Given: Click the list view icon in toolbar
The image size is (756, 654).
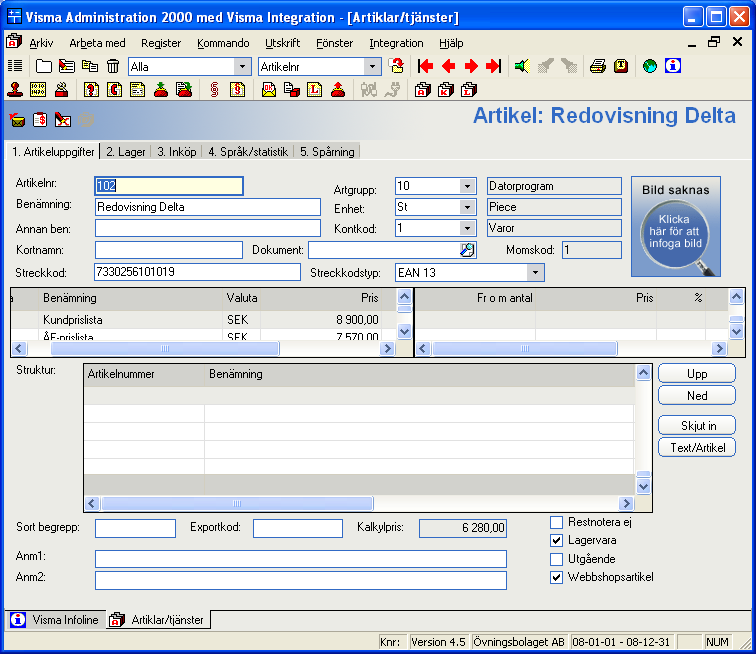Looking at the screenshot, I should (15, 66).
